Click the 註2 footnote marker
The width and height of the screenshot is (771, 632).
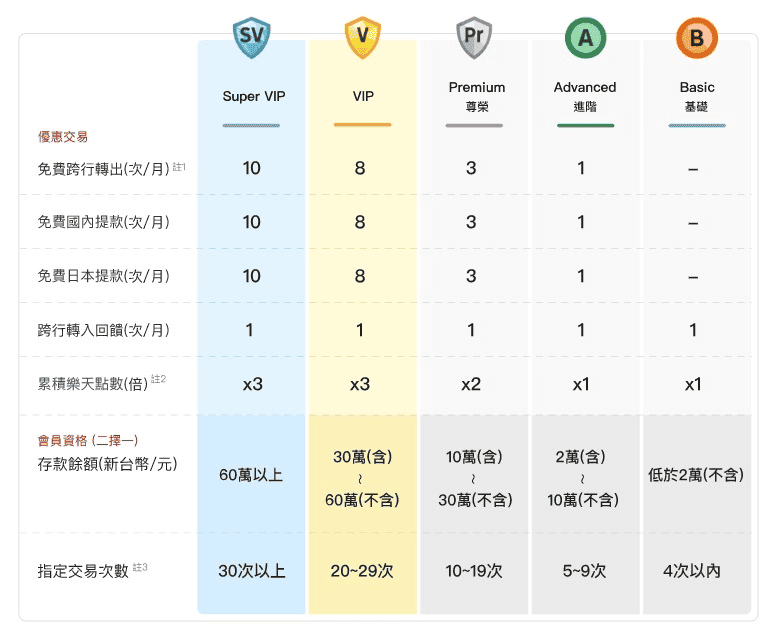(x=158, y=379)
